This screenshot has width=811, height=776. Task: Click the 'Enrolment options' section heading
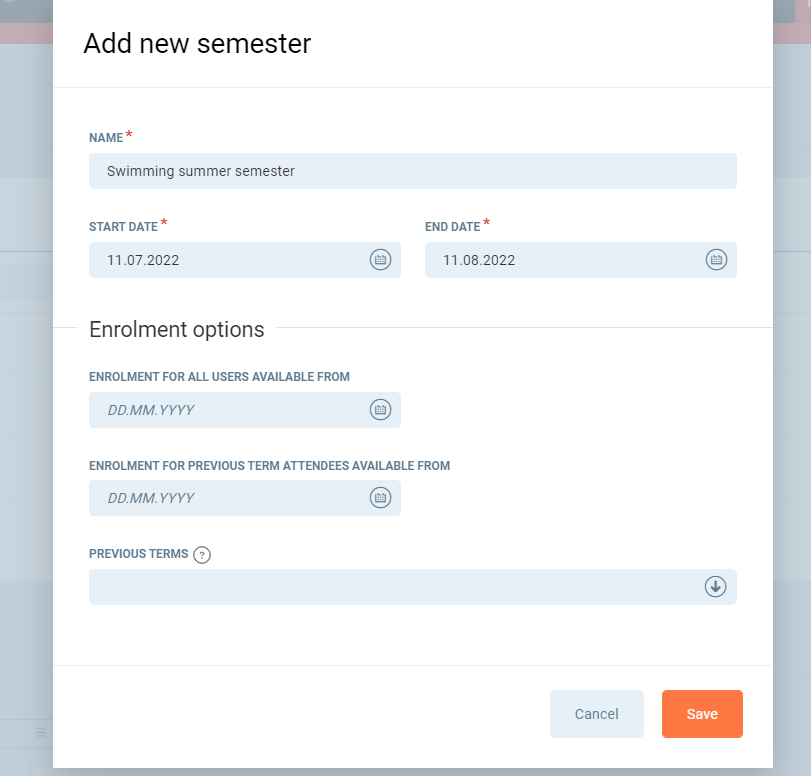tap(177, 329)
